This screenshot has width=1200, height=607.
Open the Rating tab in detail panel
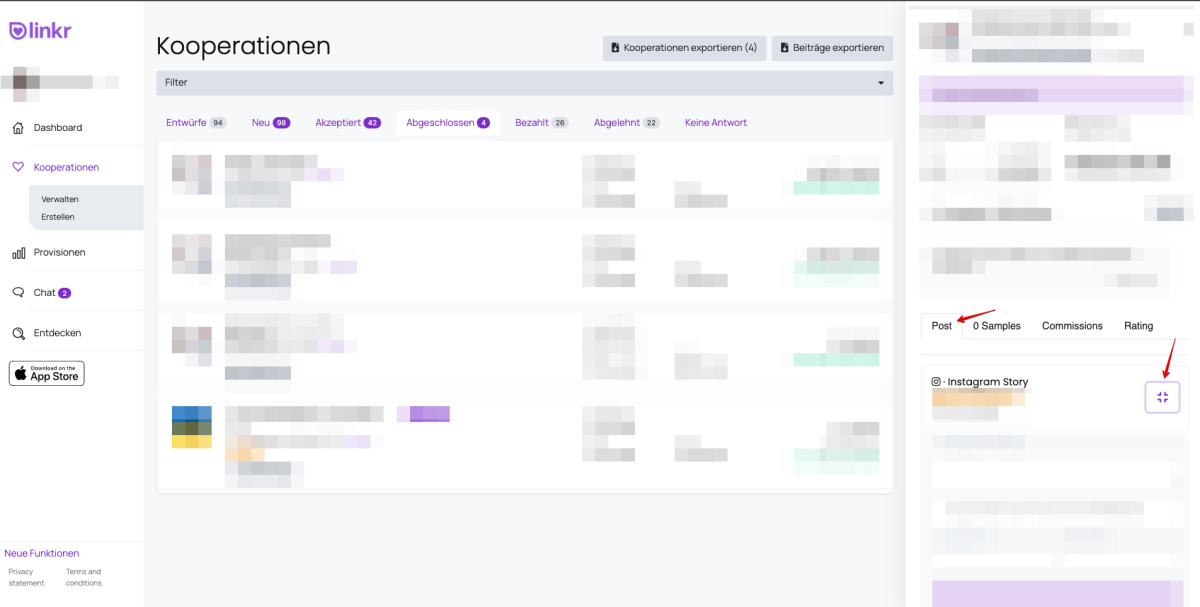tap(1138, 326)
